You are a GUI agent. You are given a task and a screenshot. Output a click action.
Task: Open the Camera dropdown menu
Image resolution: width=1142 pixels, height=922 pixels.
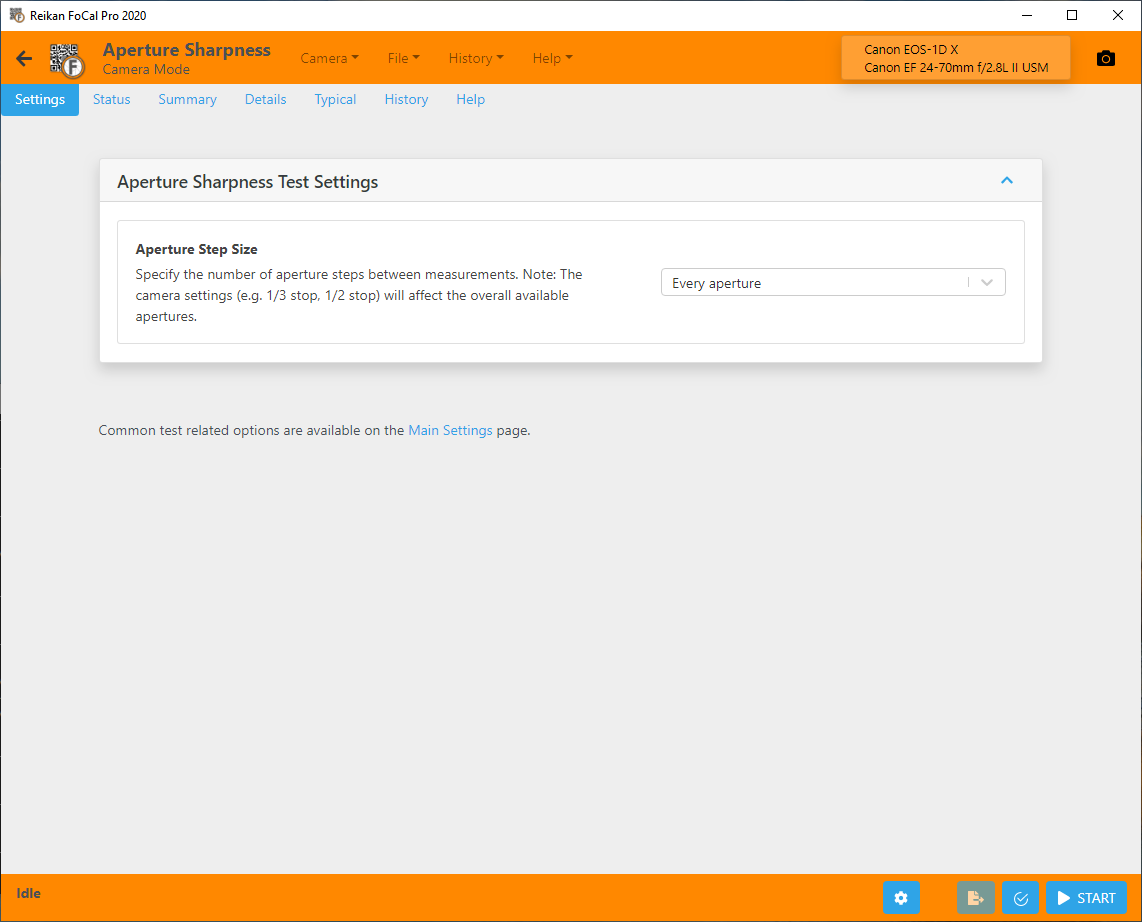pos(329,59)
